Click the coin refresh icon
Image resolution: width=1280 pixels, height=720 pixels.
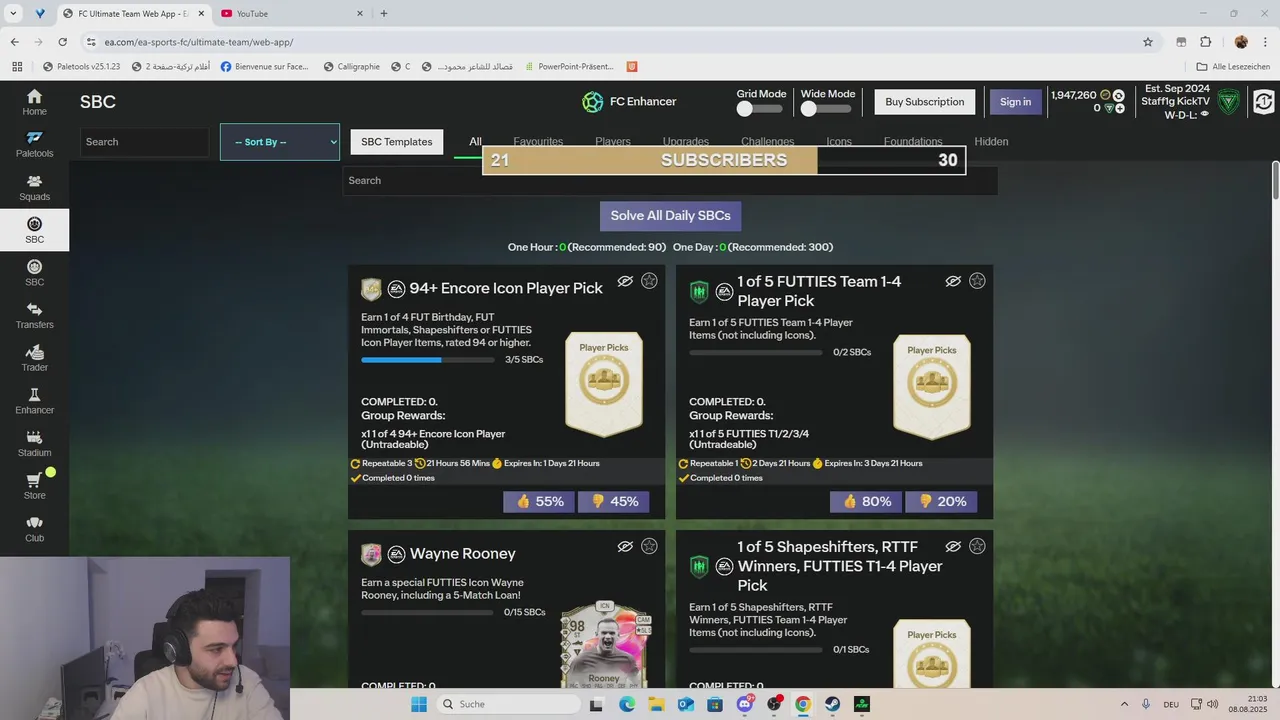[1118, 95]
